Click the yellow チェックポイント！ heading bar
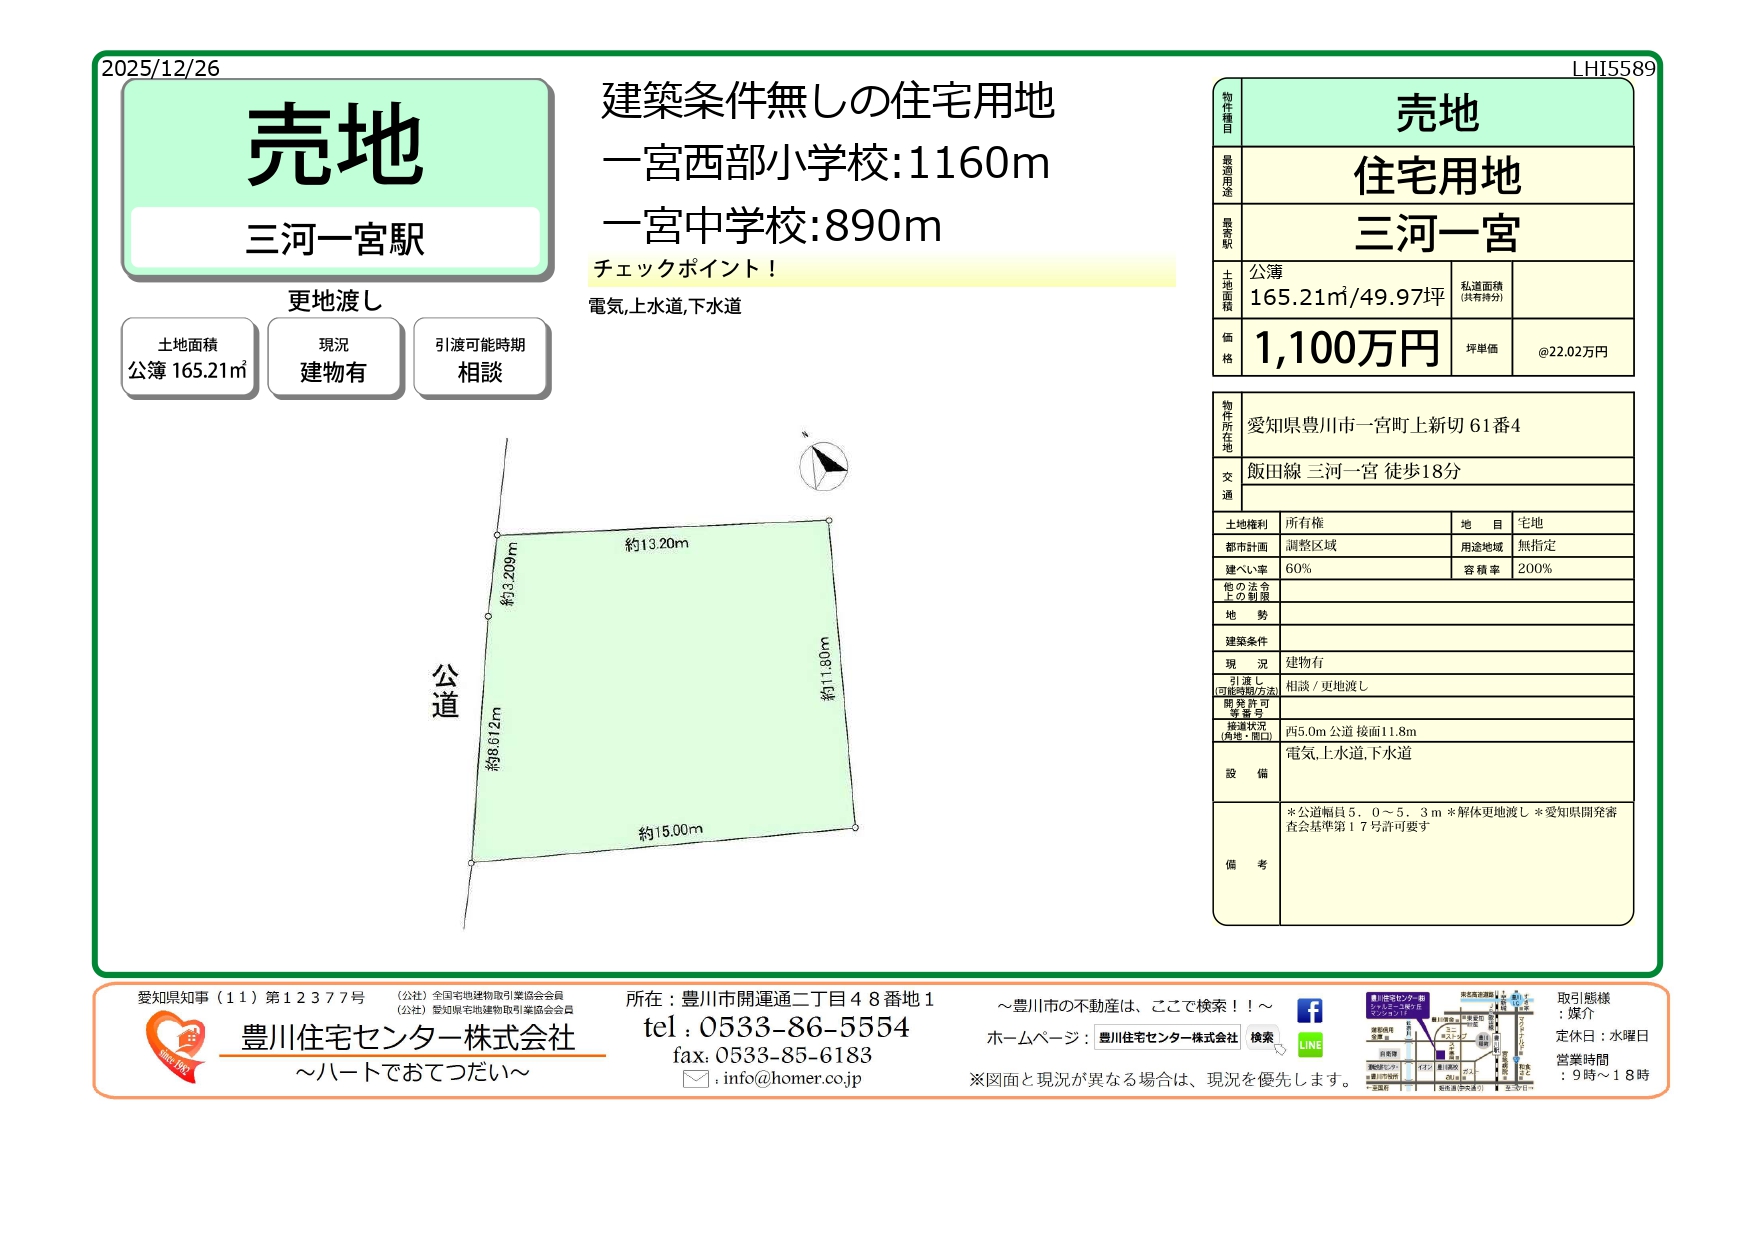 click(881, 269)
